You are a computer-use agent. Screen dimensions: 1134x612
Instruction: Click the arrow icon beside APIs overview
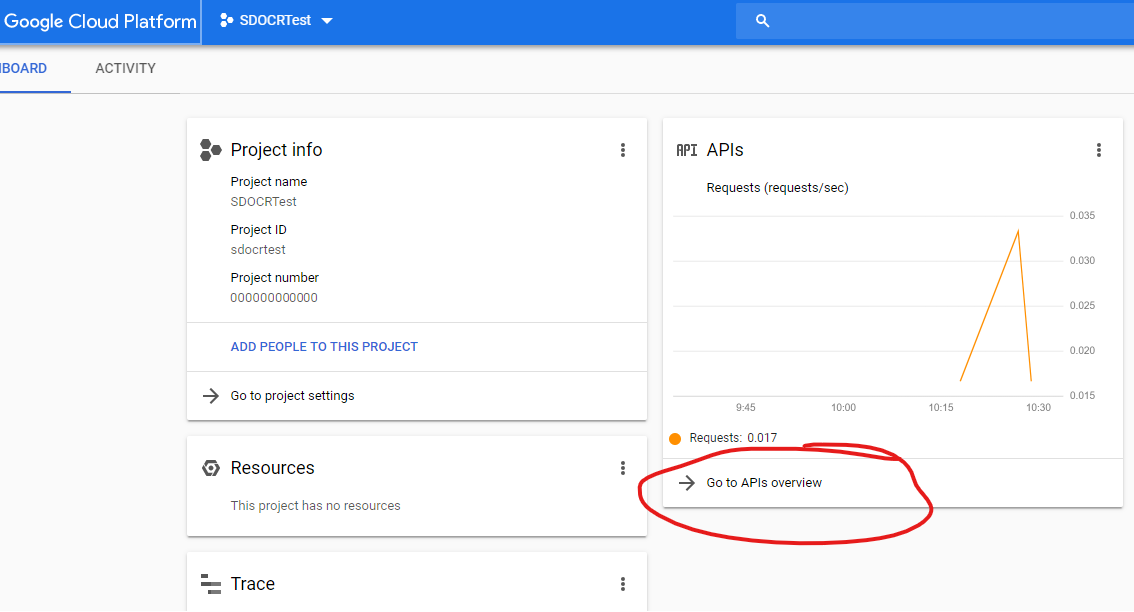(x=686, y=483)
